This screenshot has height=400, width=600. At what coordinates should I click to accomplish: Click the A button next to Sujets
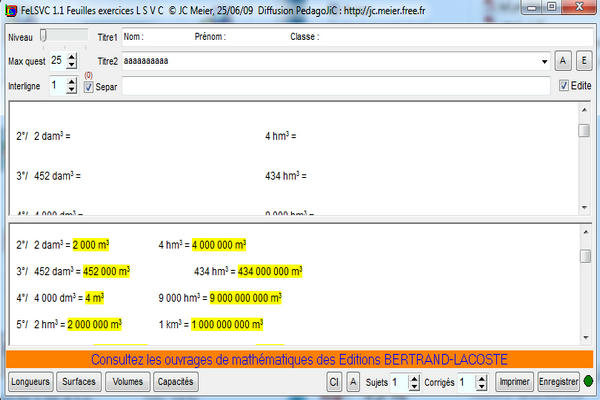(353, 382)
